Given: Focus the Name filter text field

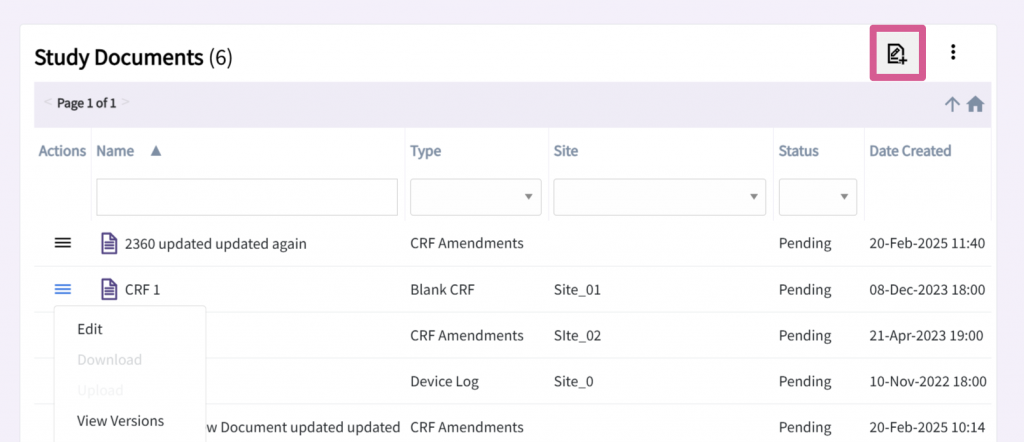Looking at the screenshot, I should coord(247,197).
